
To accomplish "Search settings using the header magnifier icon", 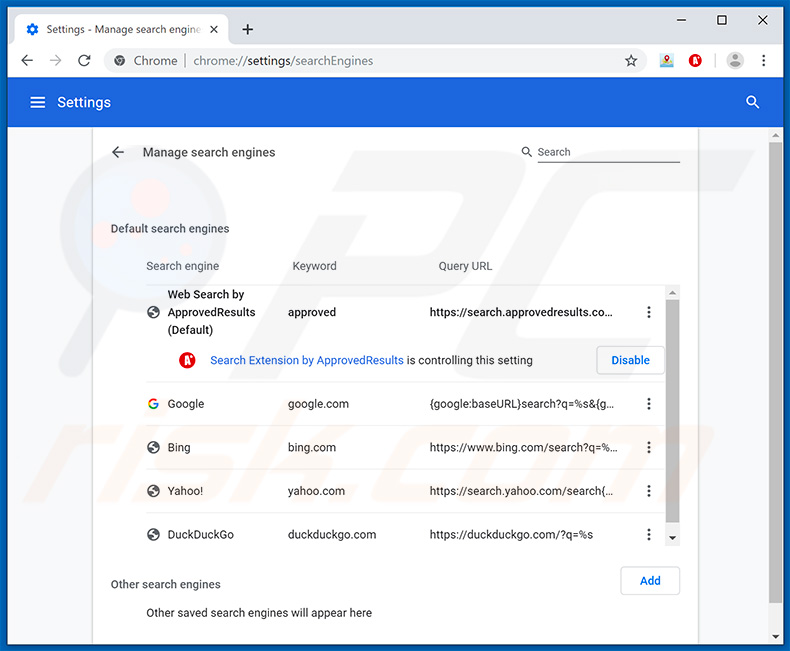I will click(752, 102).
